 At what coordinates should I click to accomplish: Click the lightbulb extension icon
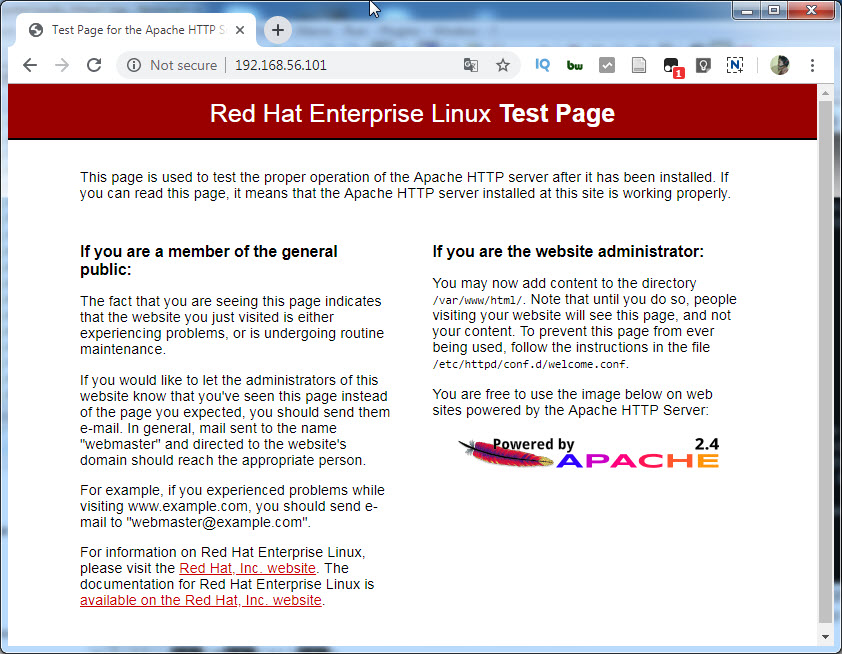tap(703, 64)
